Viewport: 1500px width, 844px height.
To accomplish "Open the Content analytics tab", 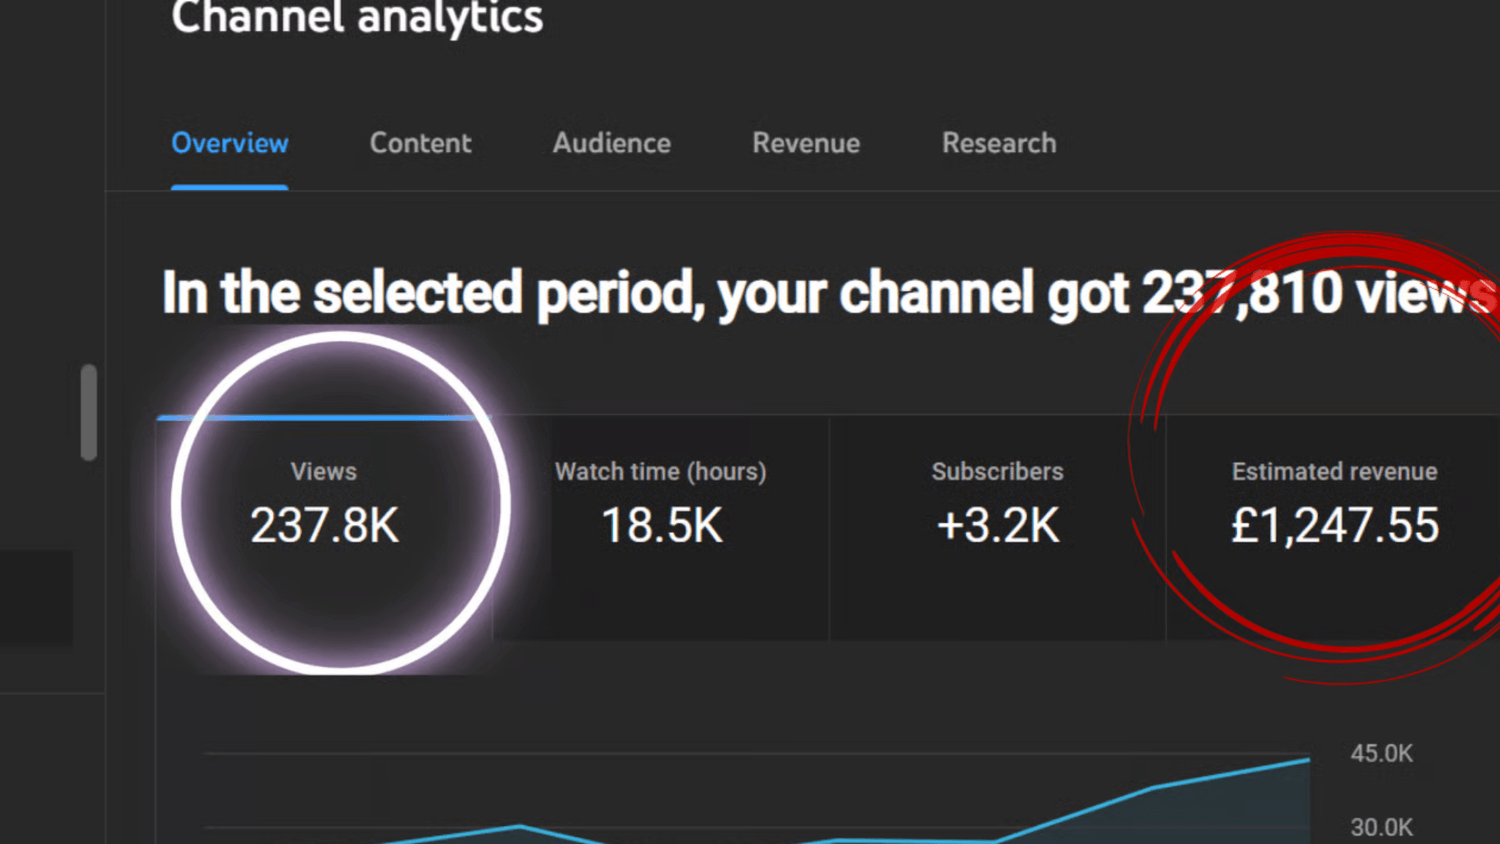I will click(x=420, y=143).
